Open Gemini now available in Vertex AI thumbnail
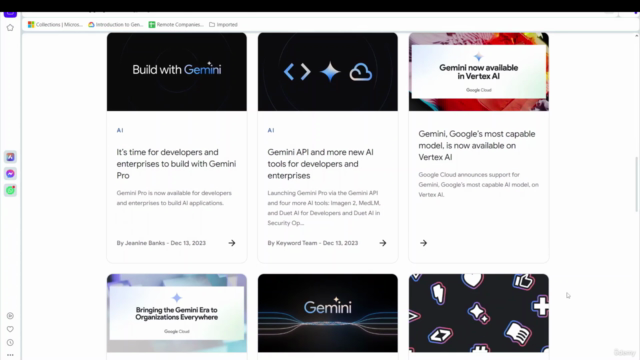 click(479, 72)
